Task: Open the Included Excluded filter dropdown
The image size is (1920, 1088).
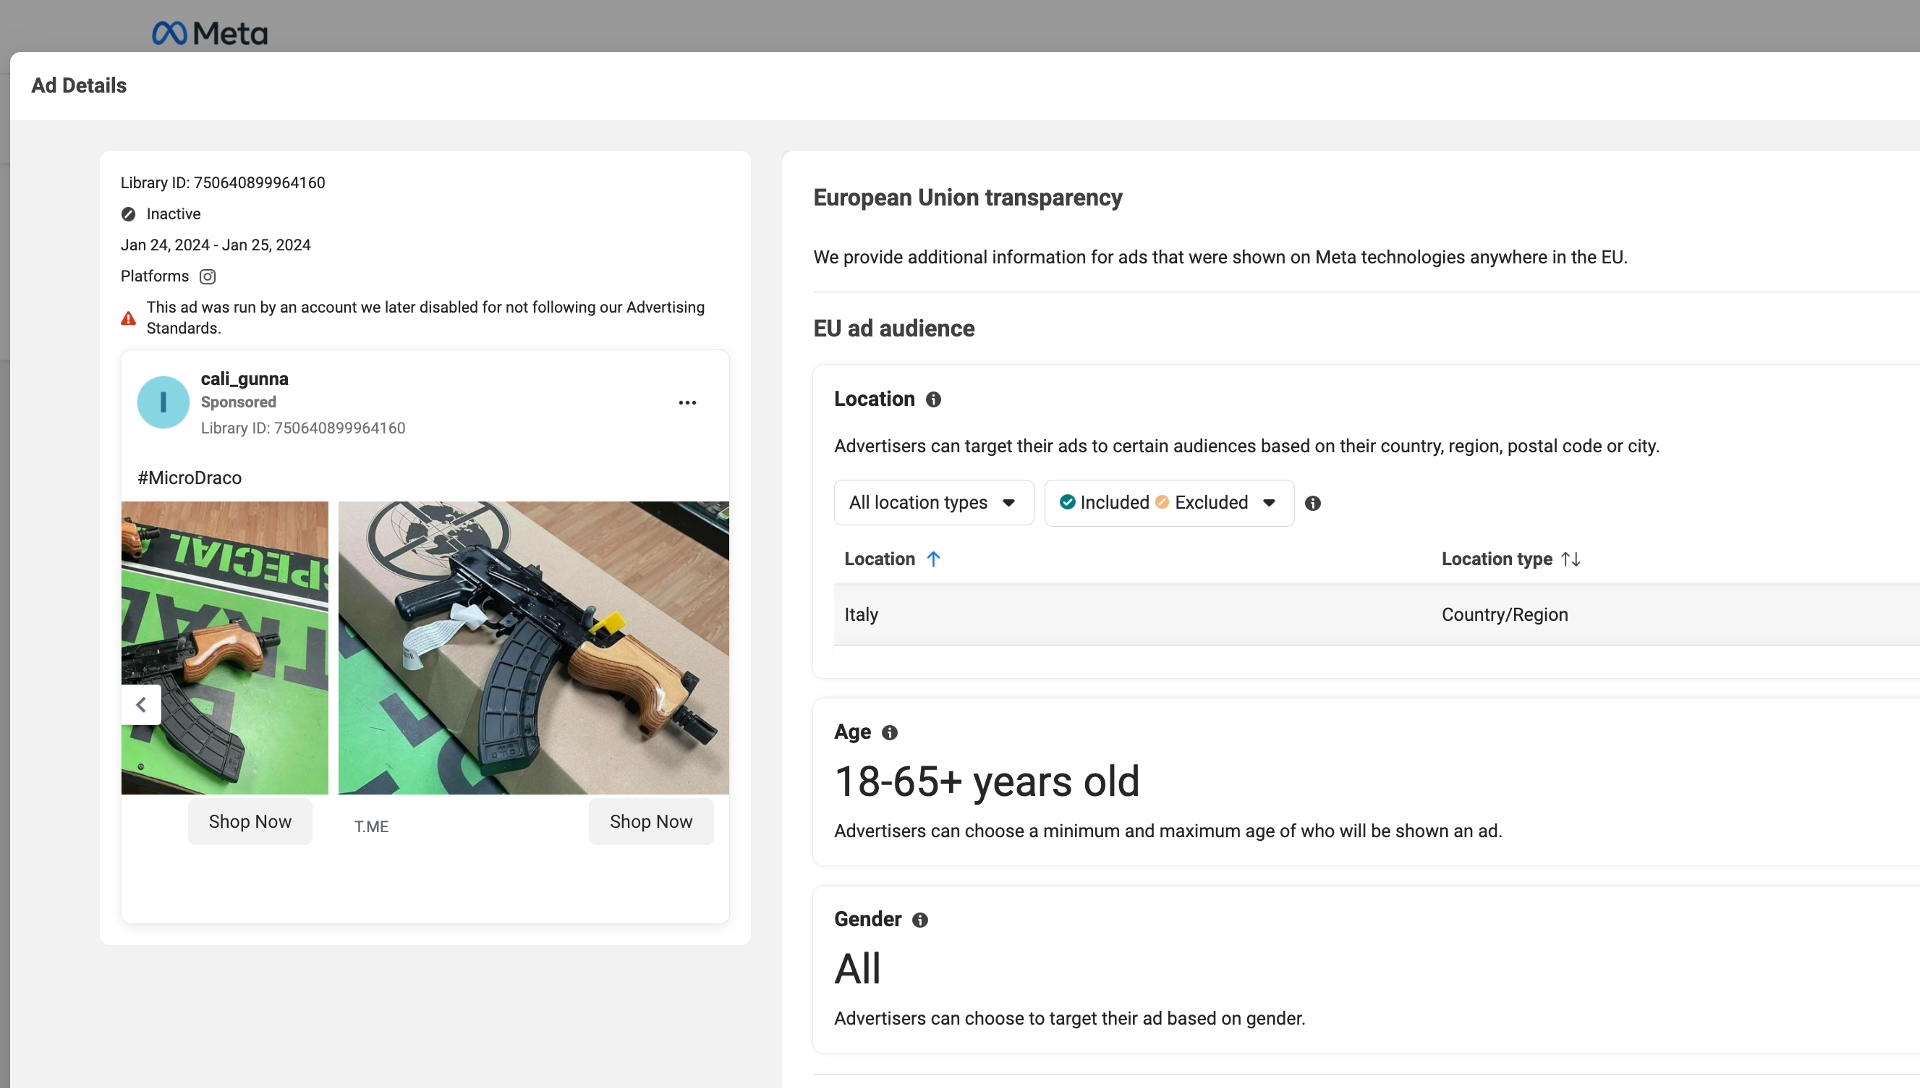Action: pyautogui.click(x=1168, y=503)
